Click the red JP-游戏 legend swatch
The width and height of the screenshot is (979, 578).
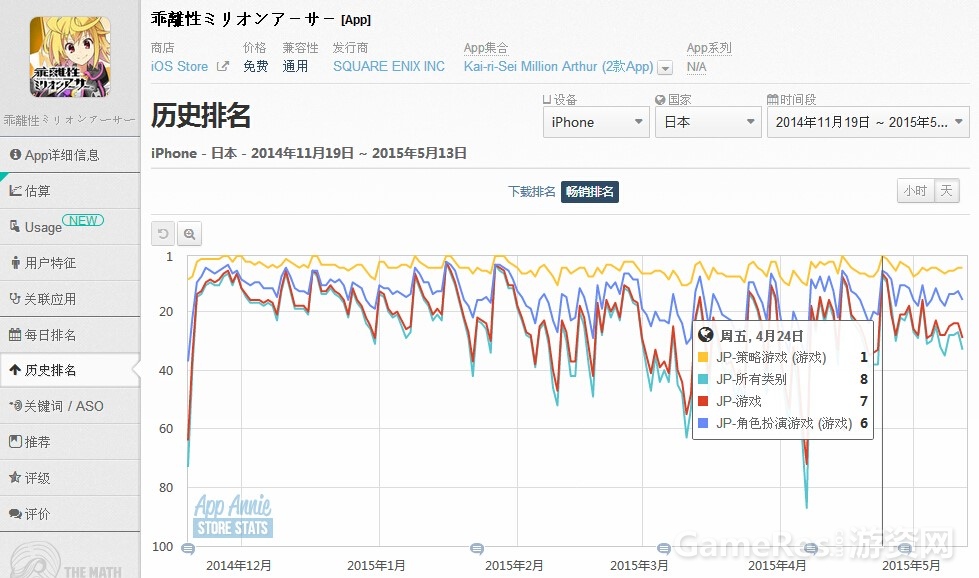pyautogui.click(x=703, y=401)
